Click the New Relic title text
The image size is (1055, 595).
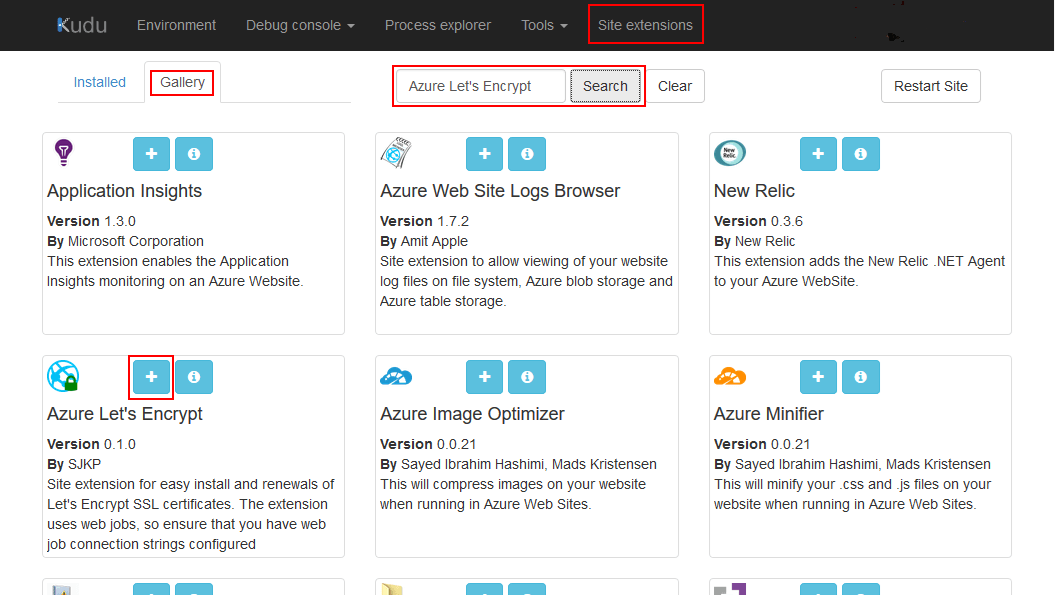[x=754, y=191]
